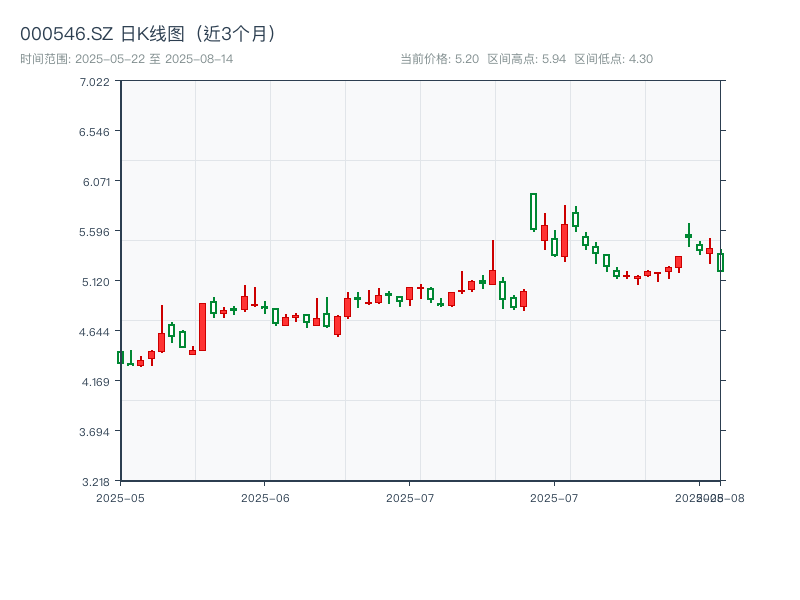
Task: Click the first candle at the left edge
Action: 120,357
